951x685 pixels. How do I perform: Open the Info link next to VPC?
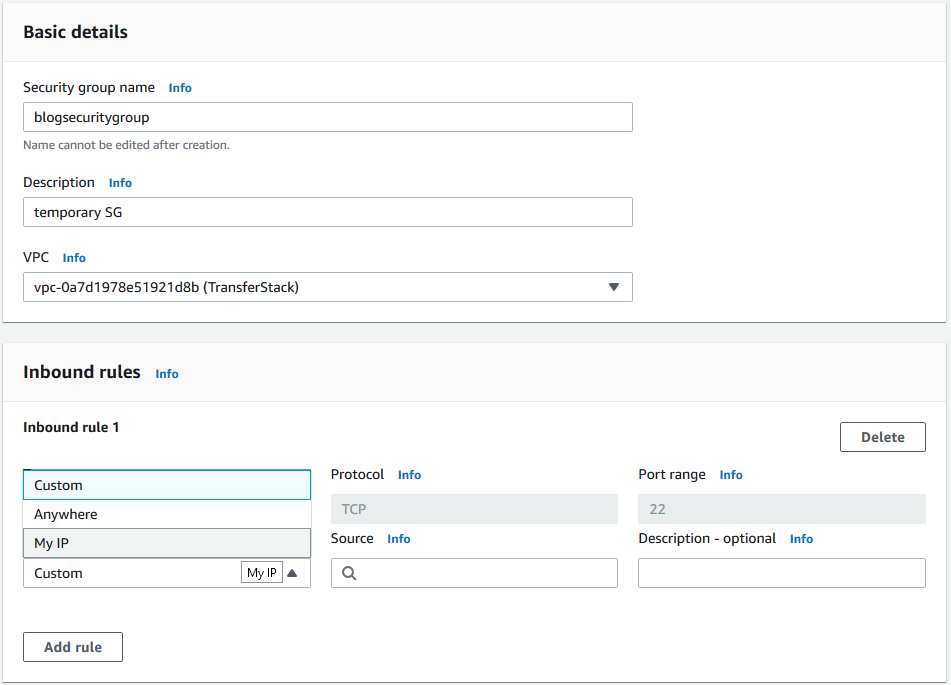[74, 258]
